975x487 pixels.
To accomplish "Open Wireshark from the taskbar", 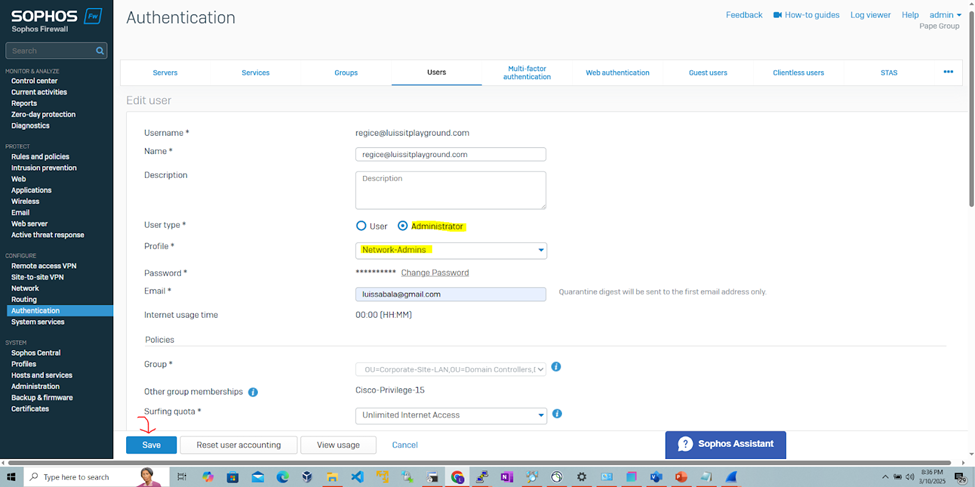I will click(731, 477).
